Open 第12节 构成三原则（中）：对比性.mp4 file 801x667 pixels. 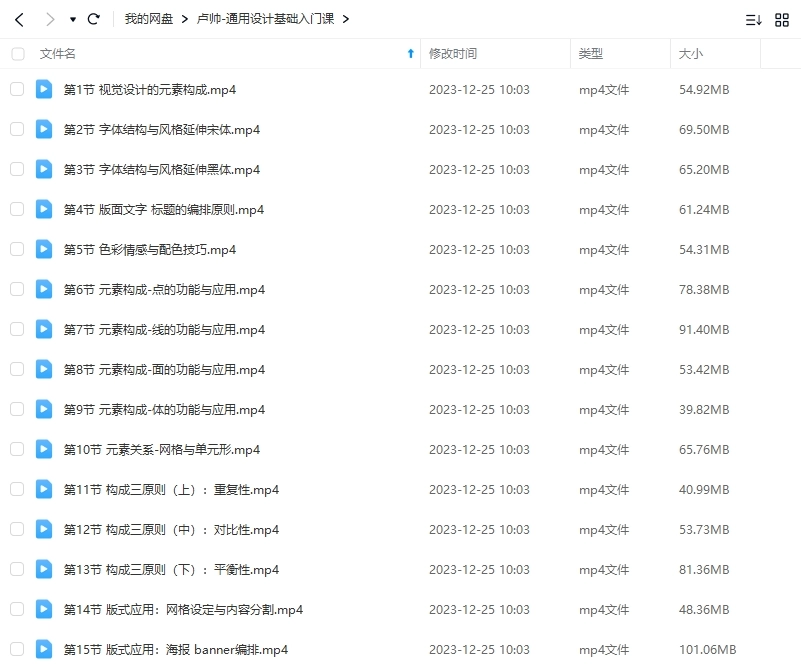point(171,529)
